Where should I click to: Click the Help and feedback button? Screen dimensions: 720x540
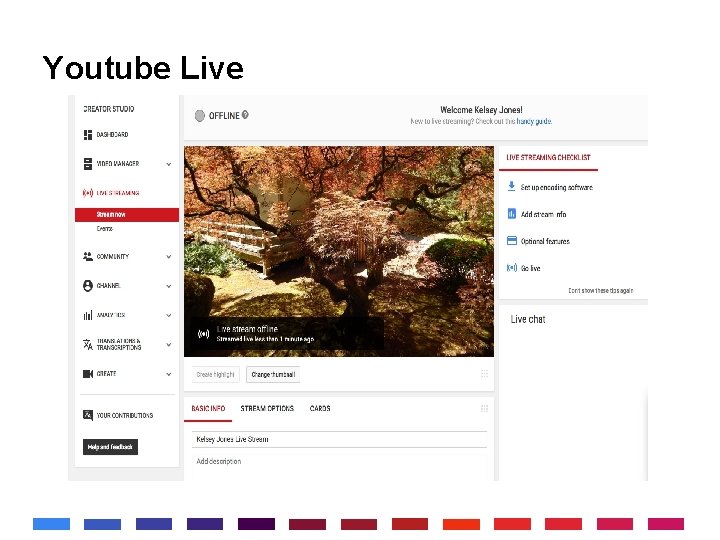tap(110, 447)
